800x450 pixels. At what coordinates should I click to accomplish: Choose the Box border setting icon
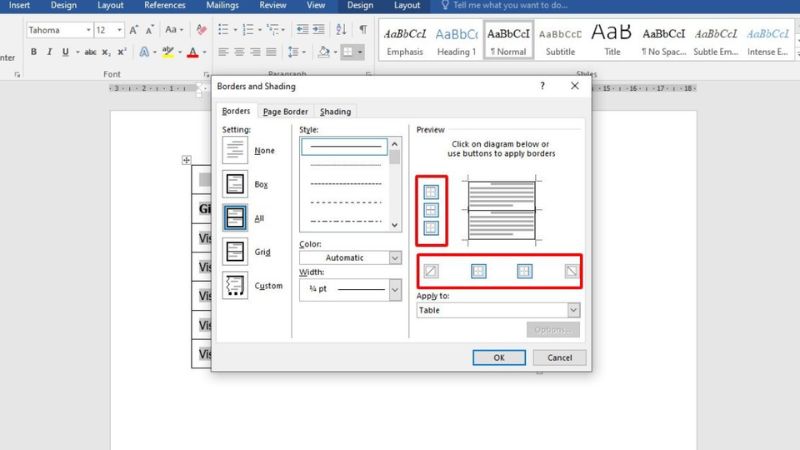[x=235, y=185]
